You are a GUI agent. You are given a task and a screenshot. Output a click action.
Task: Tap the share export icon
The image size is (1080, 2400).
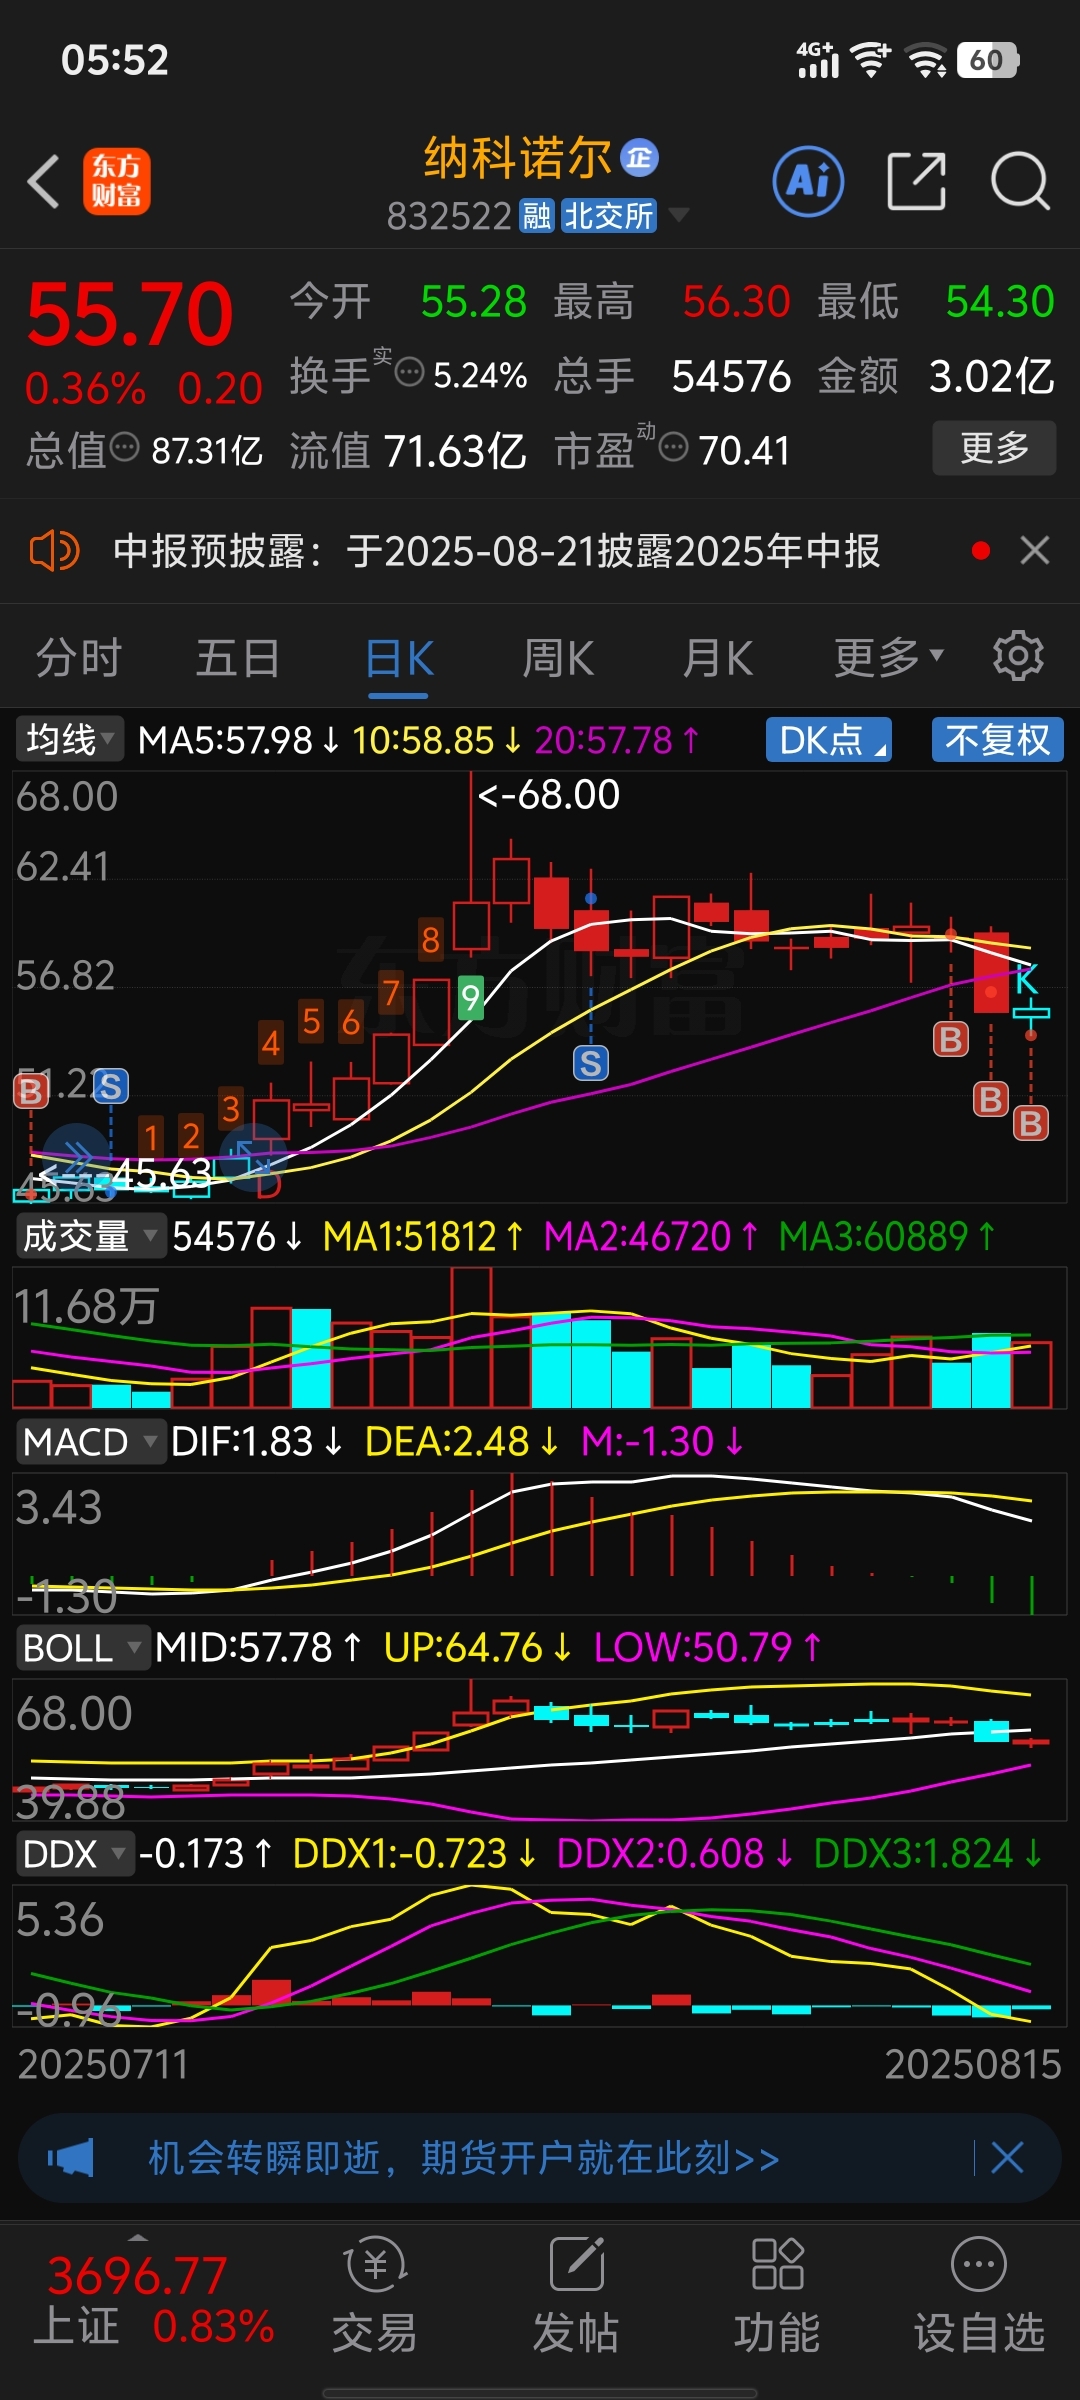point(916,181)
